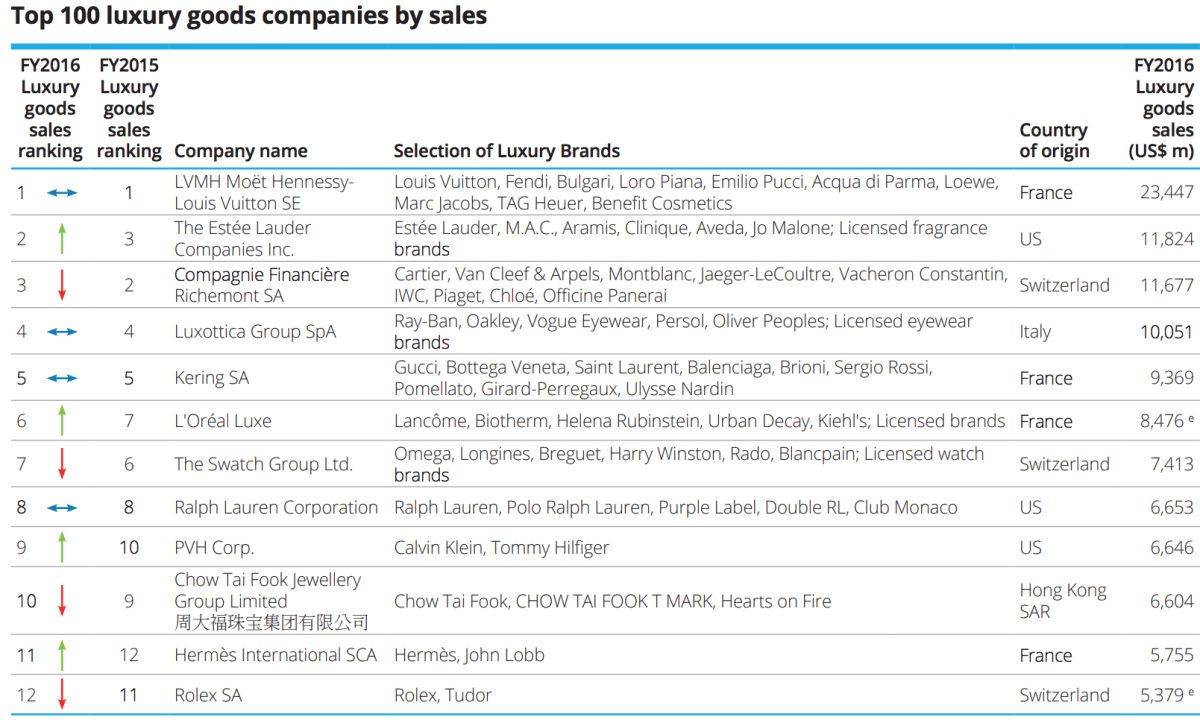
Task: Click the FY2015 ranking column header
Action: [129, 108]
